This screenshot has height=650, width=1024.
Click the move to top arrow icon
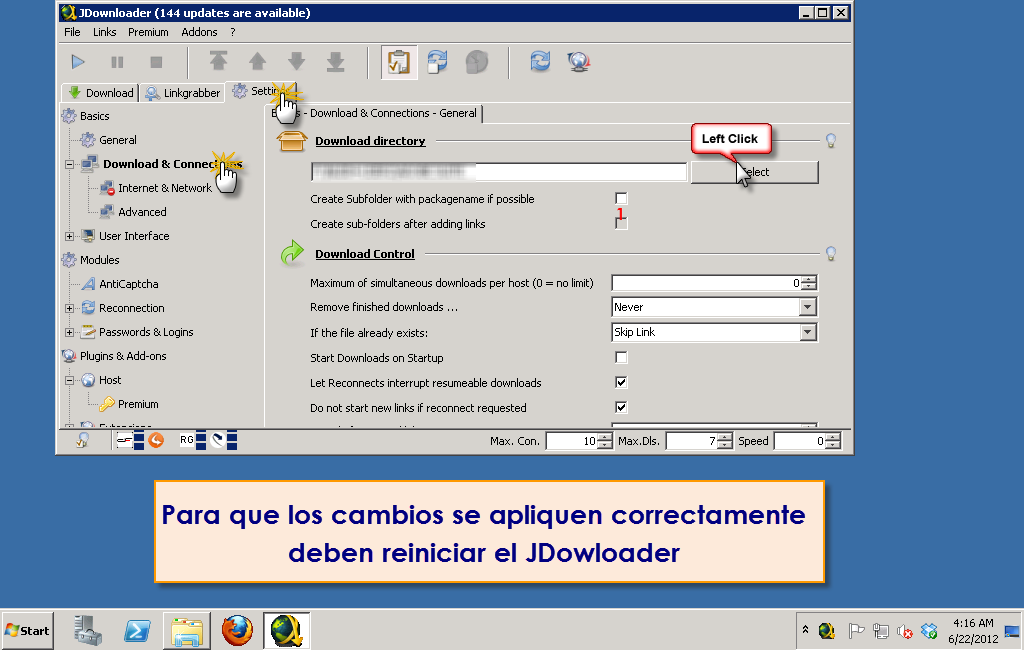(218, 62)
